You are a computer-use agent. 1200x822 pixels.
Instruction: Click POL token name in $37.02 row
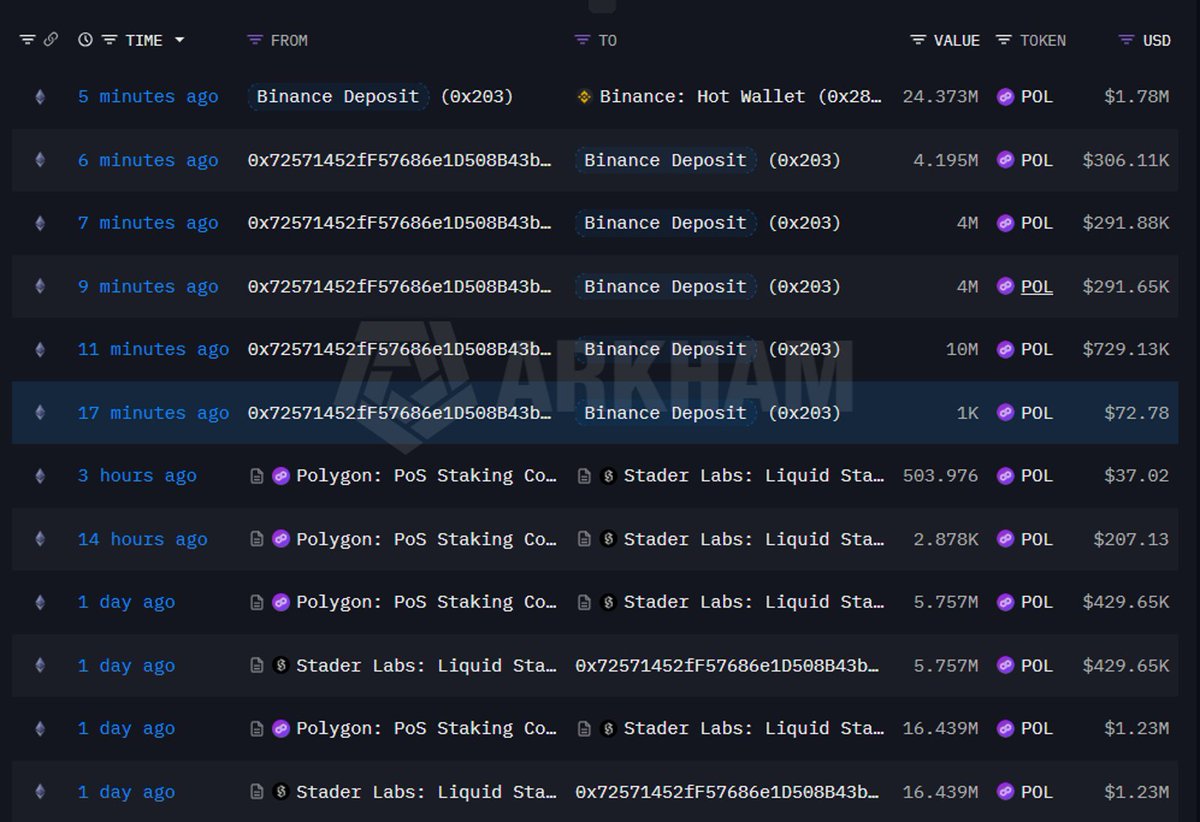click(1037, 476)
